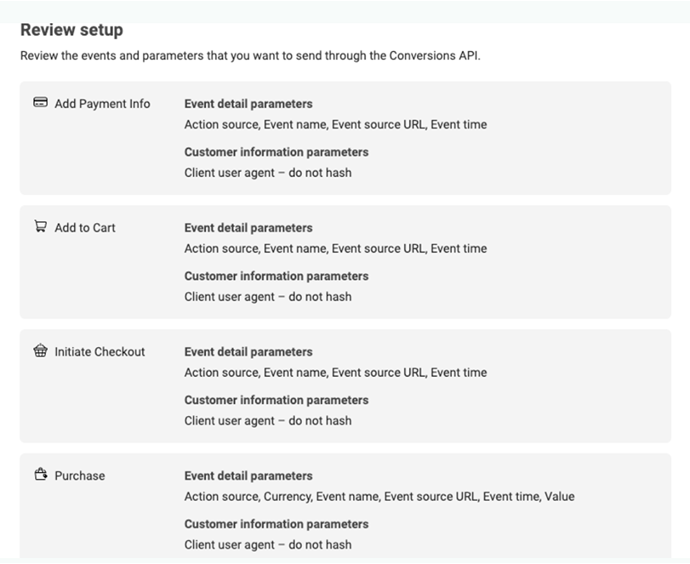Click Purchase parameter list with Currency and Value
The width and height of the screenshot is (690, 564).
[379, 497]
